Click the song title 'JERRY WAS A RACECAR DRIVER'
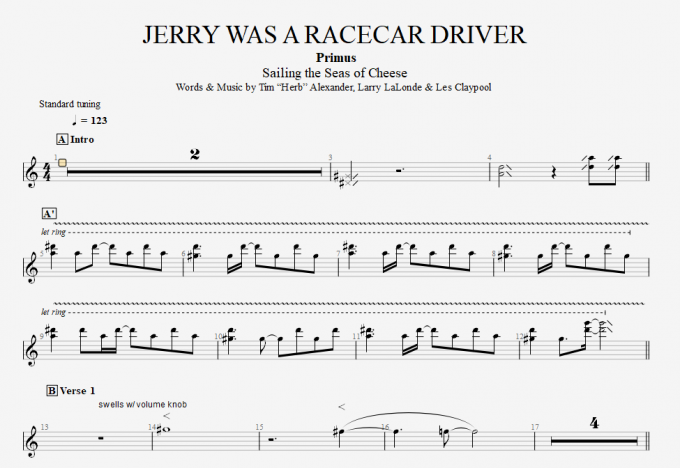 [x=334, y=34]
